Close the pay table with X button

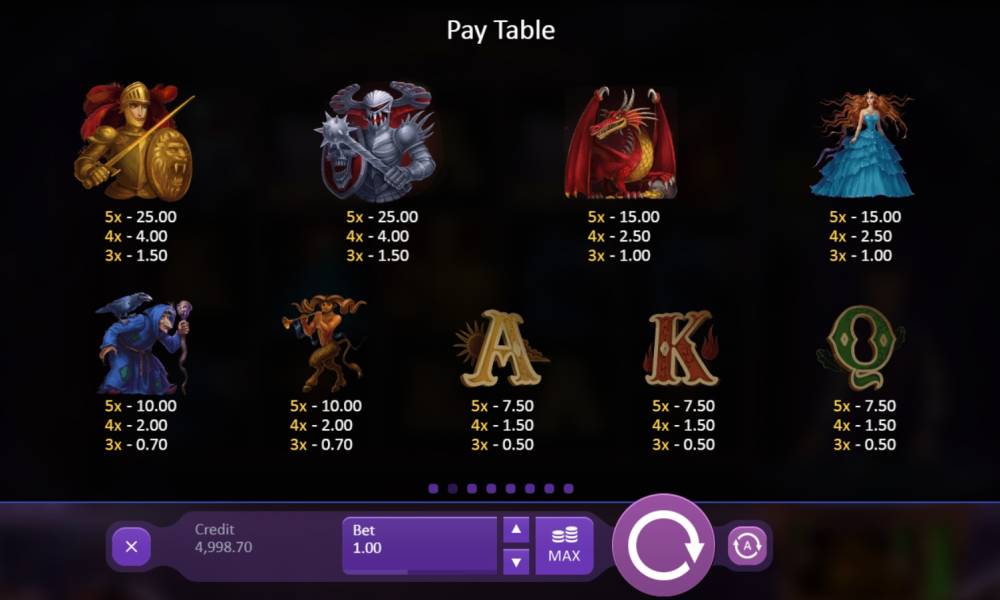pos(131,546)
